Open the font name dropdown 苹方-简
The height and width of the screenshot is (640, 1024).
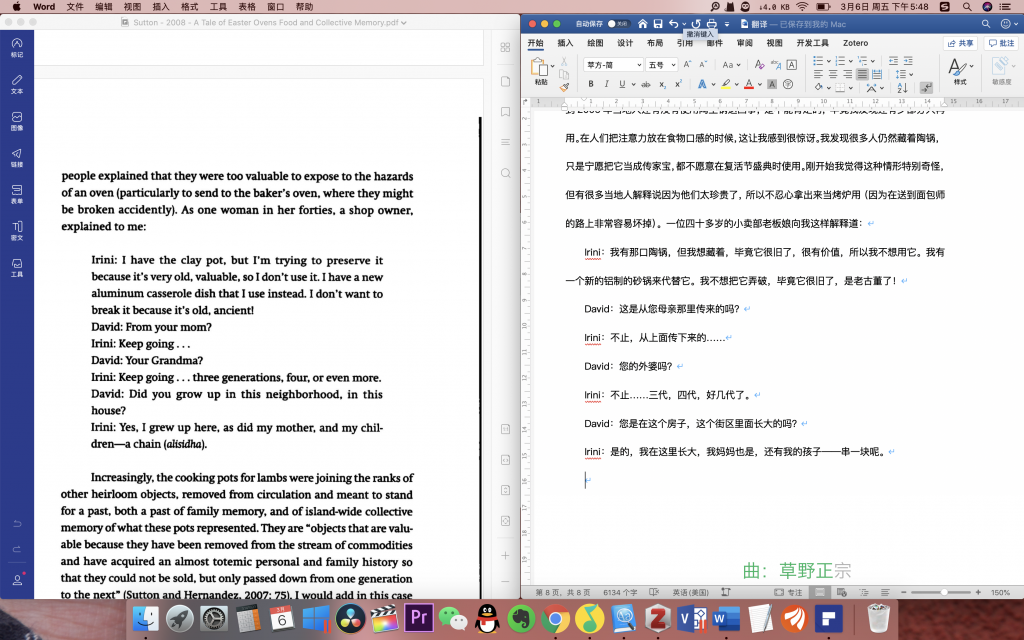click(613, 65)
